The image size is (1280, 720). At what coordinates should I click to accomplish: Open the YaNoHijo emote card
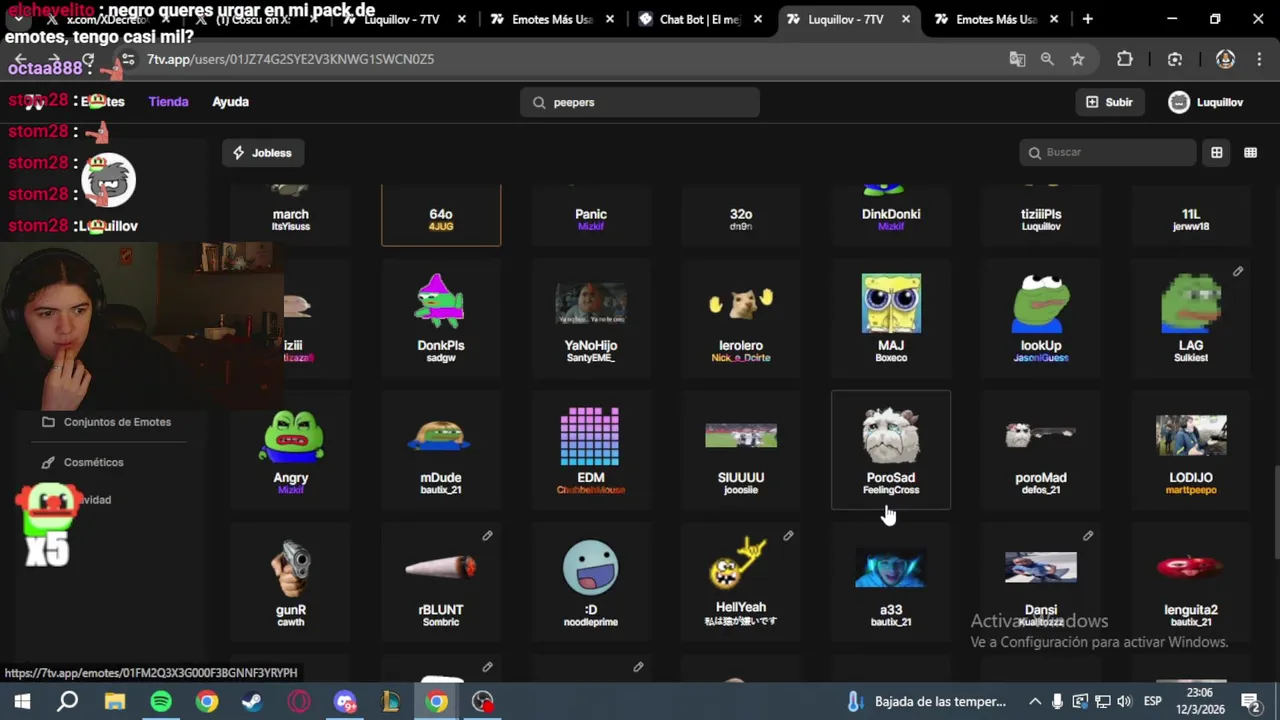(591, 318)
